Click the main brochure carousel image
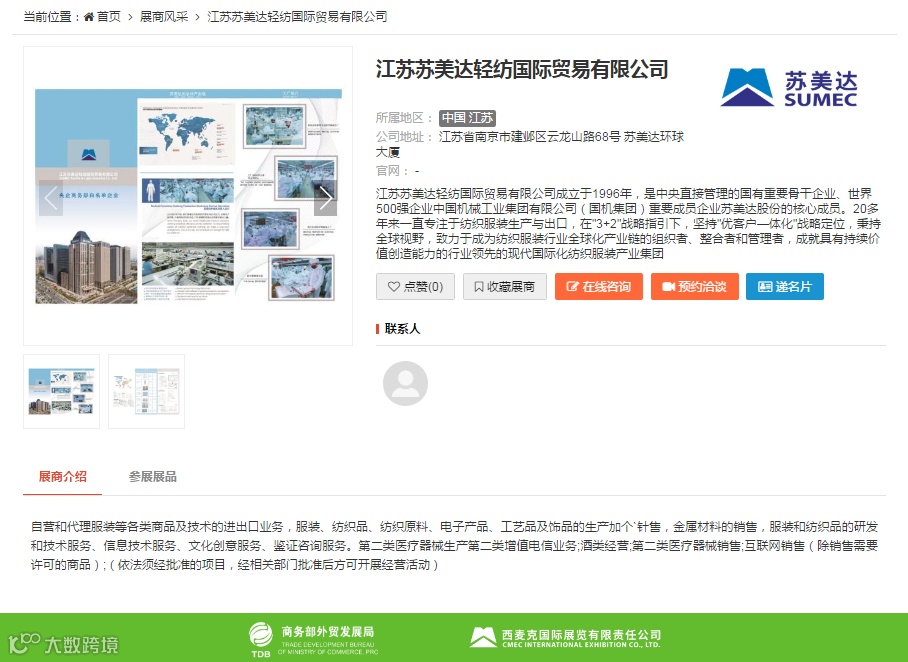The height and width of the screenshot is (662, 908). [x=188, y=196]
